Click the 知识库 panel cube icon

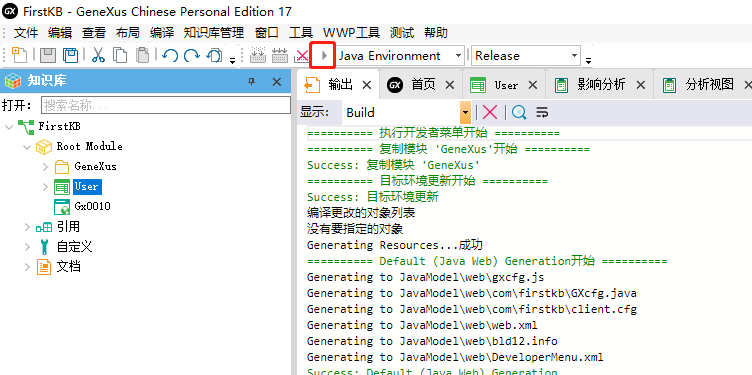(13, 82)
